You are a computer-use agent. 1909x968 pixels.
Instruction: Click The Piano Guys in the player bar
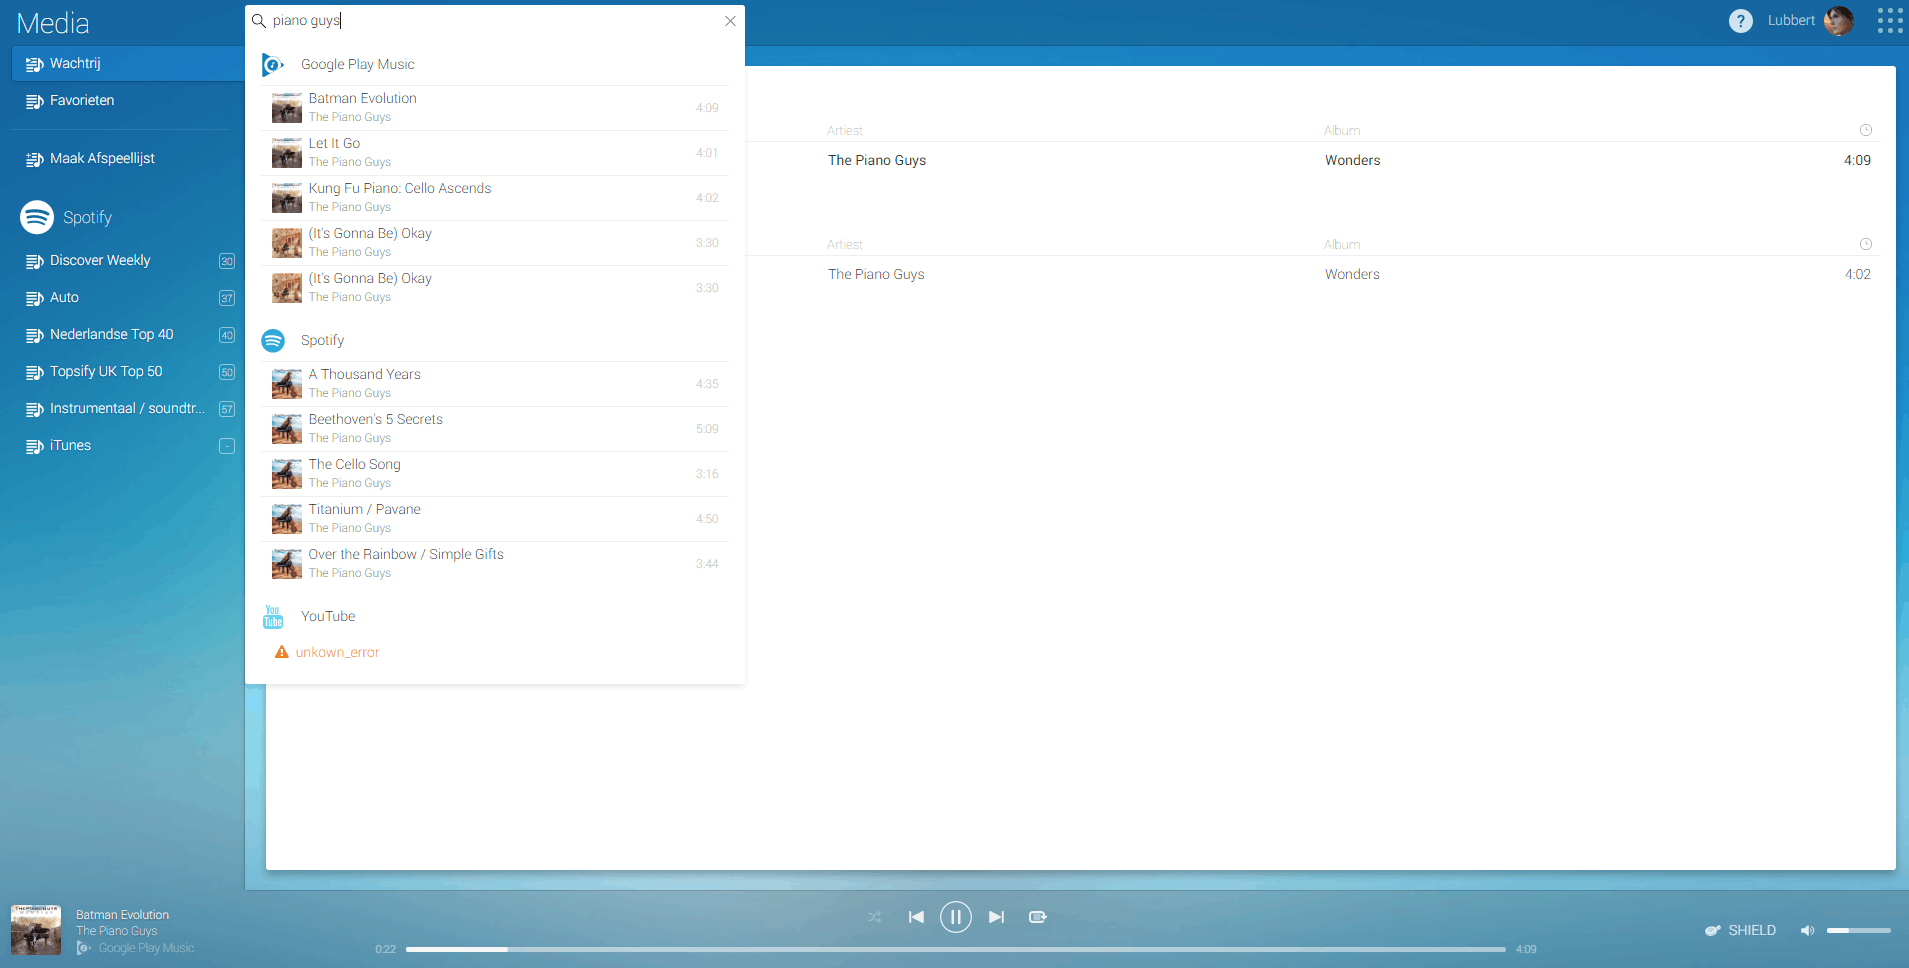[x=116, y=931]
